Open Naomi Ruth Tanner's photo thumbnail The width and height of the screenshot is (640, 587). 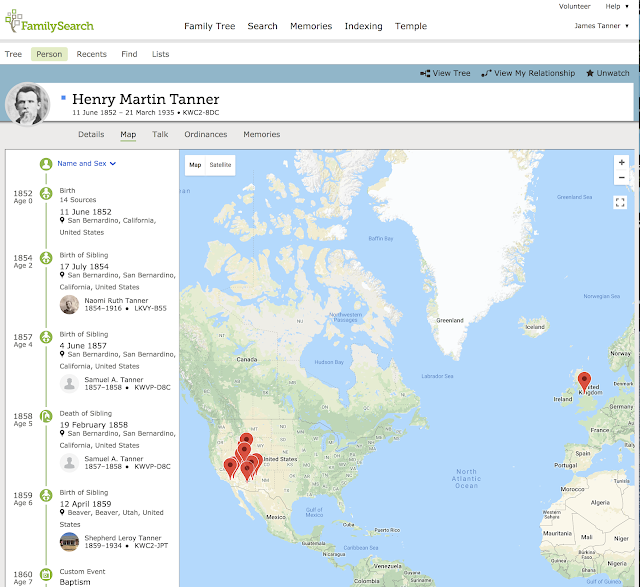point(69,305)
